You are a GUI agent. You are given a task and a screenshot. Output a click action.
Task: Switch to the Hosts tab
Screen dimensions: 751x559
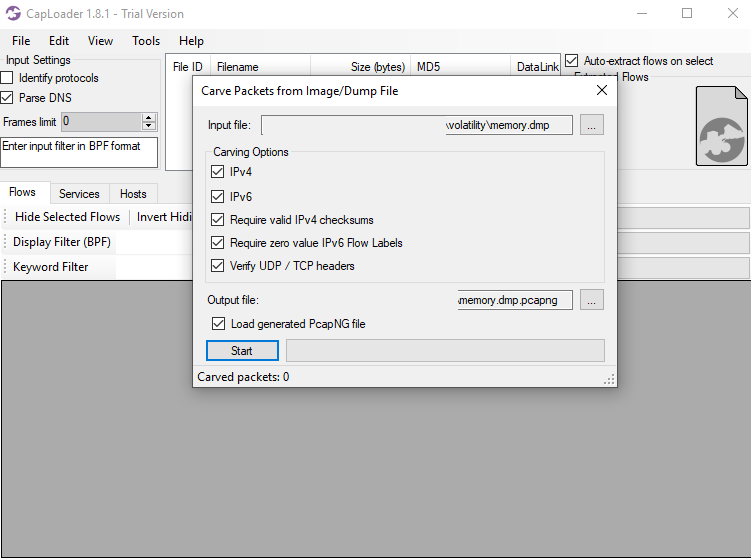tap(133, 194)
